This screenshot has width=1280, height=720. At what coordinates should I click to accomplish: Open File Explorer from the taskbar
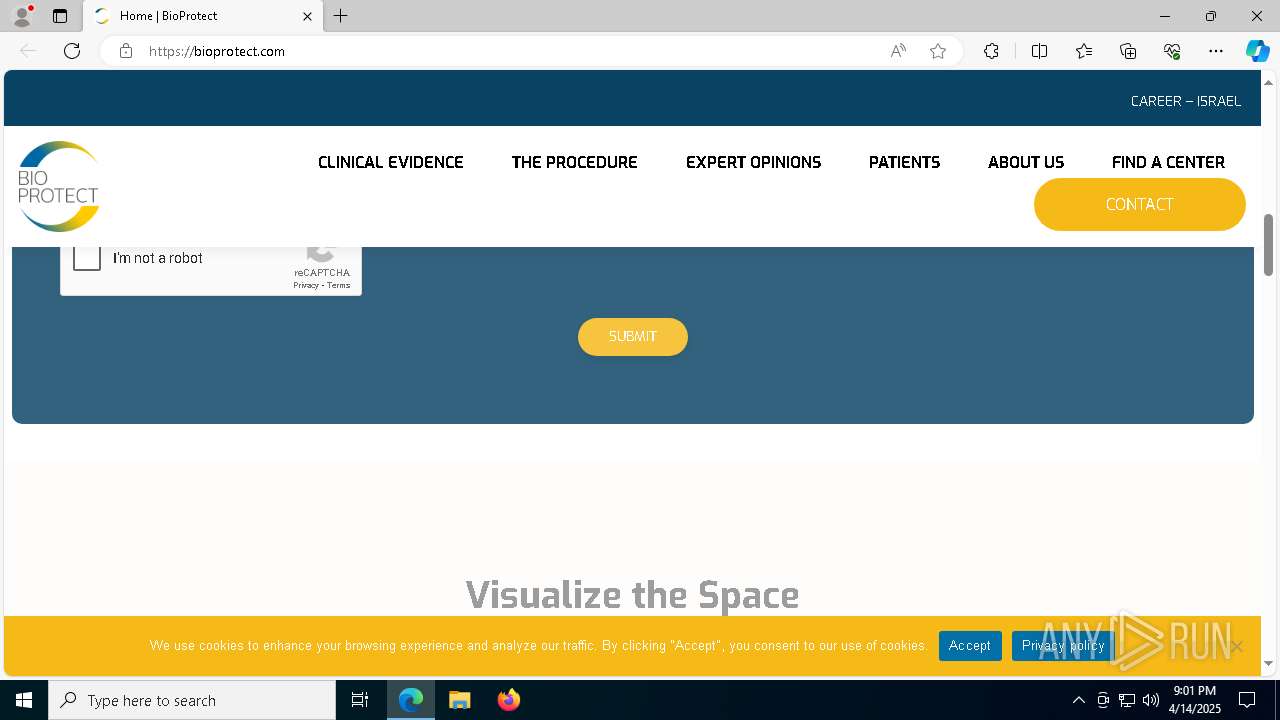(x=460, y=700)
